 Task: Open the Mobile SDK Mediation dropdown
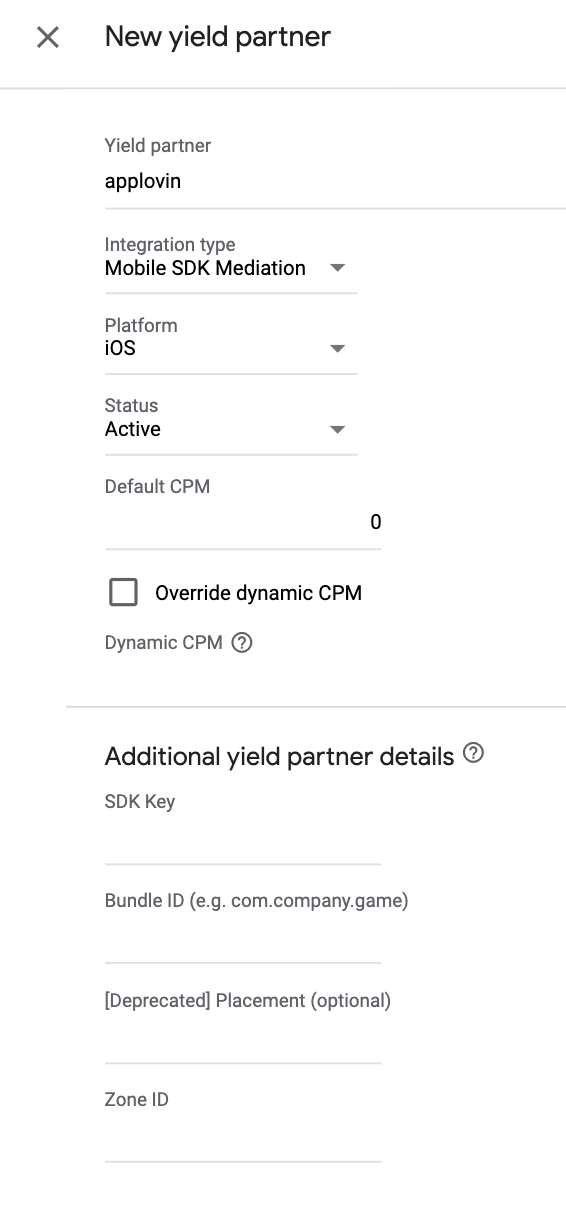point(231,268)
